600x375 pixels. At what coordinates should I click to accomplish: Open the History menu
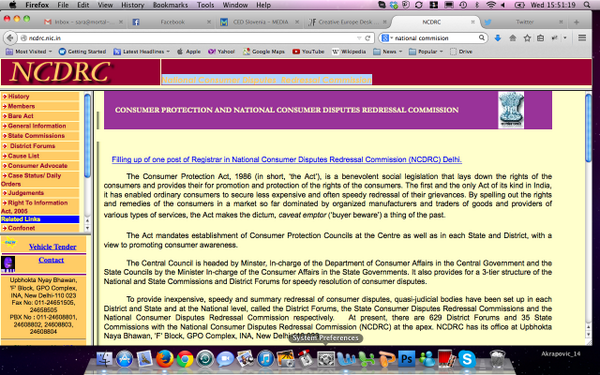132,5
